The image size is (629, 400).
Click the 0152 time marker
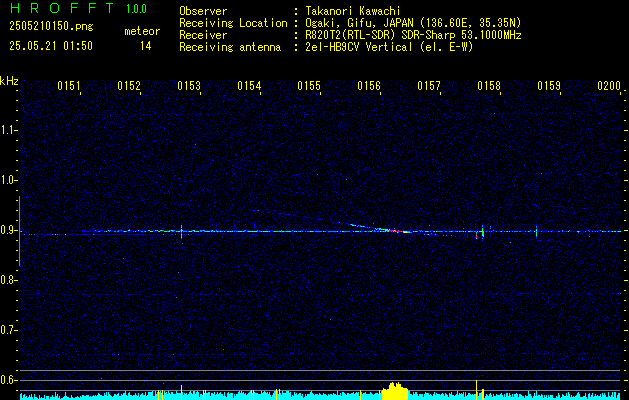coord(129,86)
